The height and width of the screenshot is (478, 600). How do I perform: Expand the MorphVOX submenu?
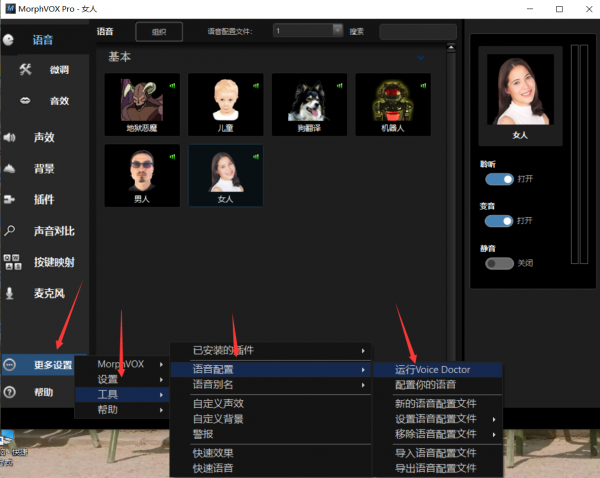pos(122,364)
